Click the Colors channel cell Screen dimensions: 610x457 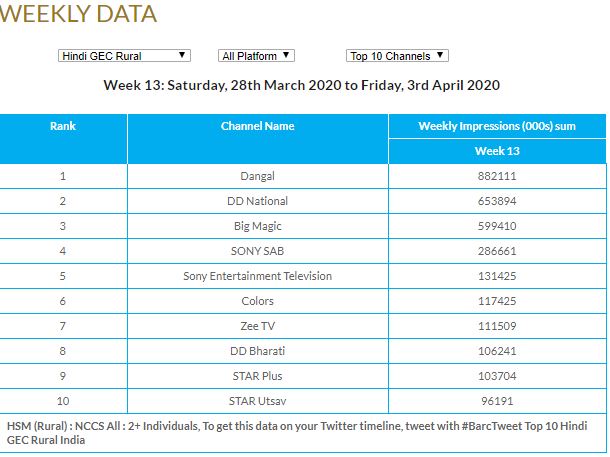(257, 301)
